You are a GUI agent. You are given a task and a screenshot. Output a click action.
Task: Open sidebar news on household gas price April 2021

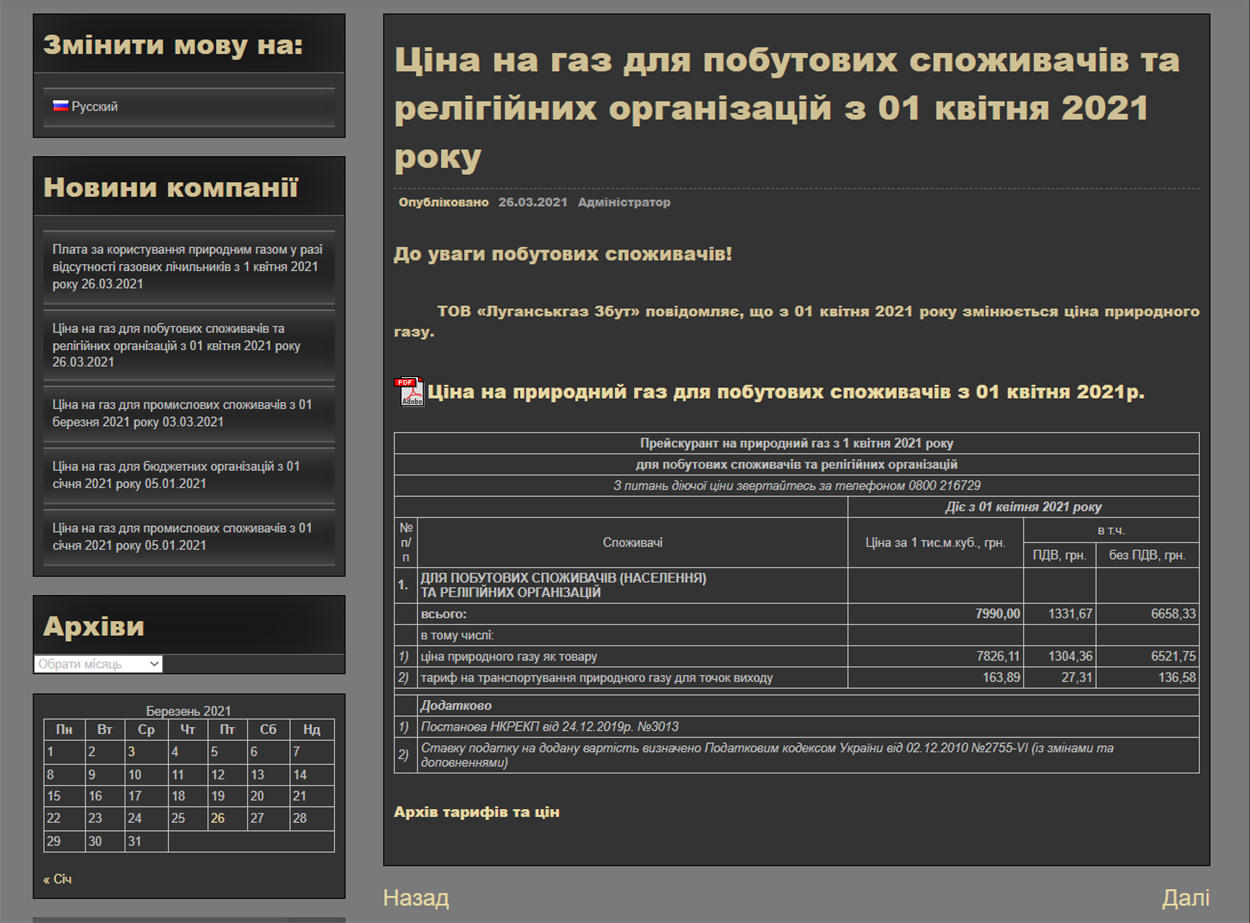pyautogui.click(x=177, y=345)
